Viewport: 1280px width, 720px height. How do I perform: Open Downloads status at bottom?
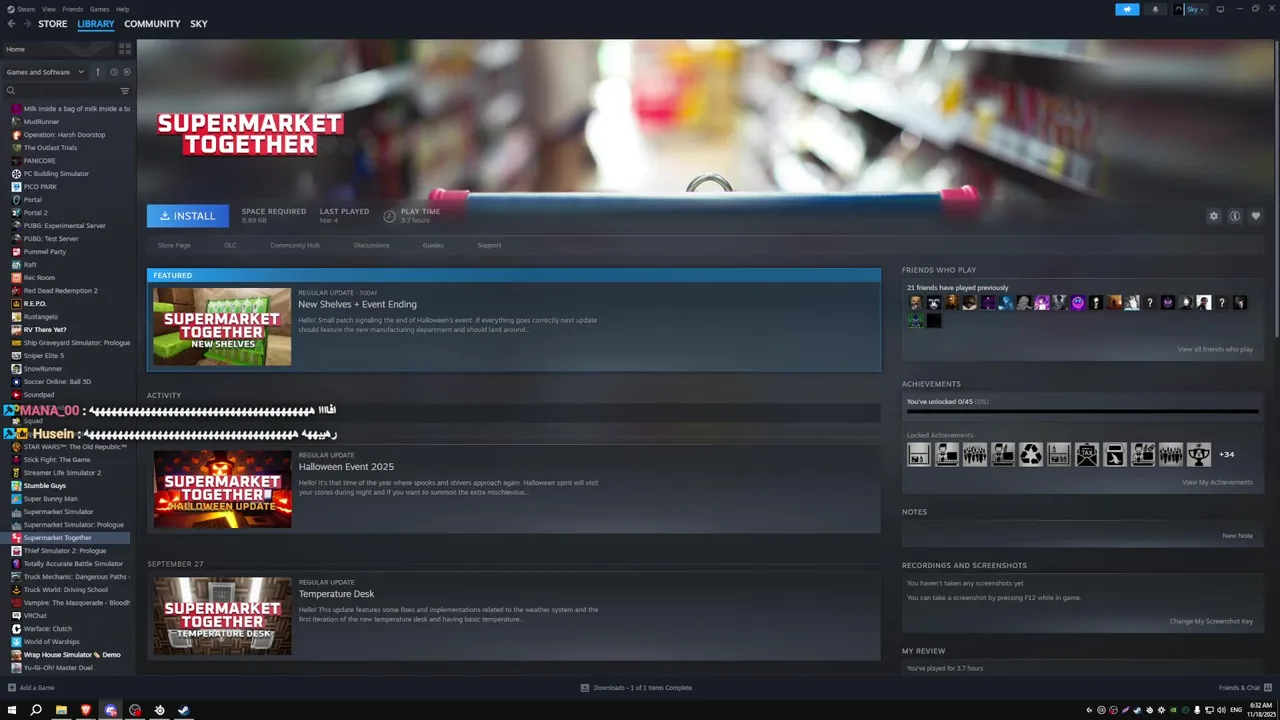pyautogui.click(x=637, y=688)
